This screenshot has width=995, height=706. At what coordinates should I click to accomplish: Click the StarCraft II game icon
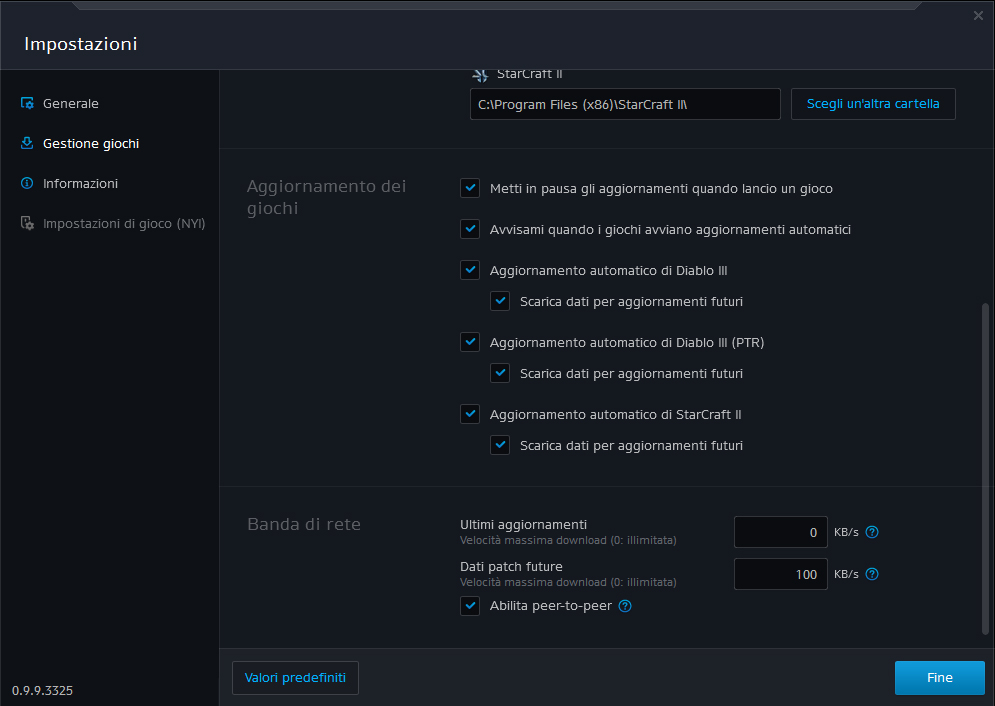click(x=479, y=74)
